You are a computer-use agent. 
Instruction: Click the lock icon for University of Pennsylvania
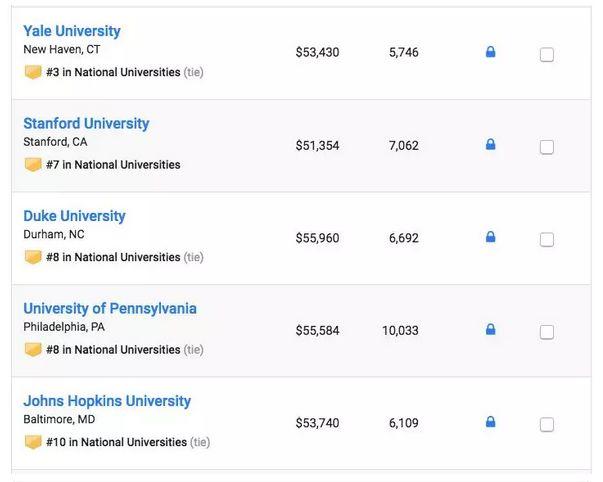(490, 329)
